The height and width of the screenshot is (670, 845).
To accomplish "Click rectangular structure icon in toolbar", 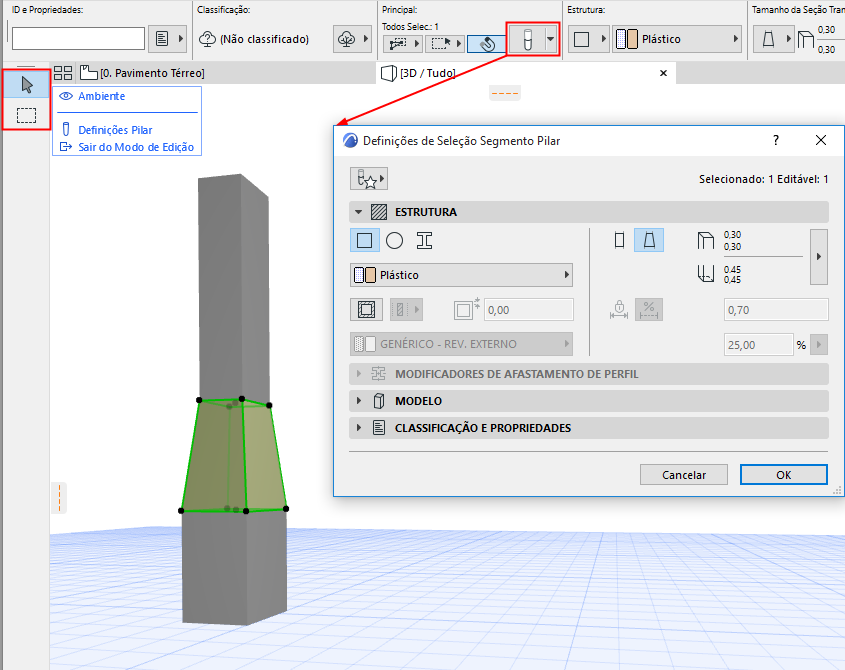I will 588,39.
